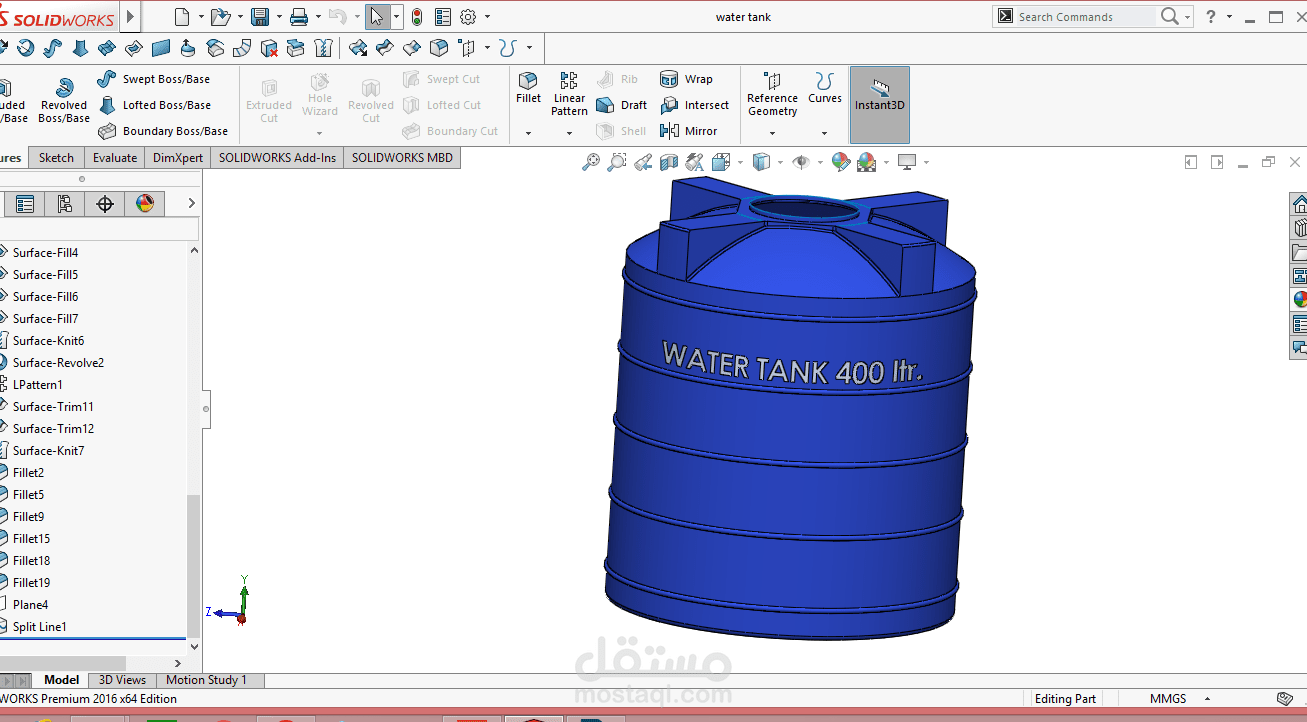The width and height of the screenshot is (1307, 722).
Task: Click the Rebuild traffic light icon
Action: (417, 17)
